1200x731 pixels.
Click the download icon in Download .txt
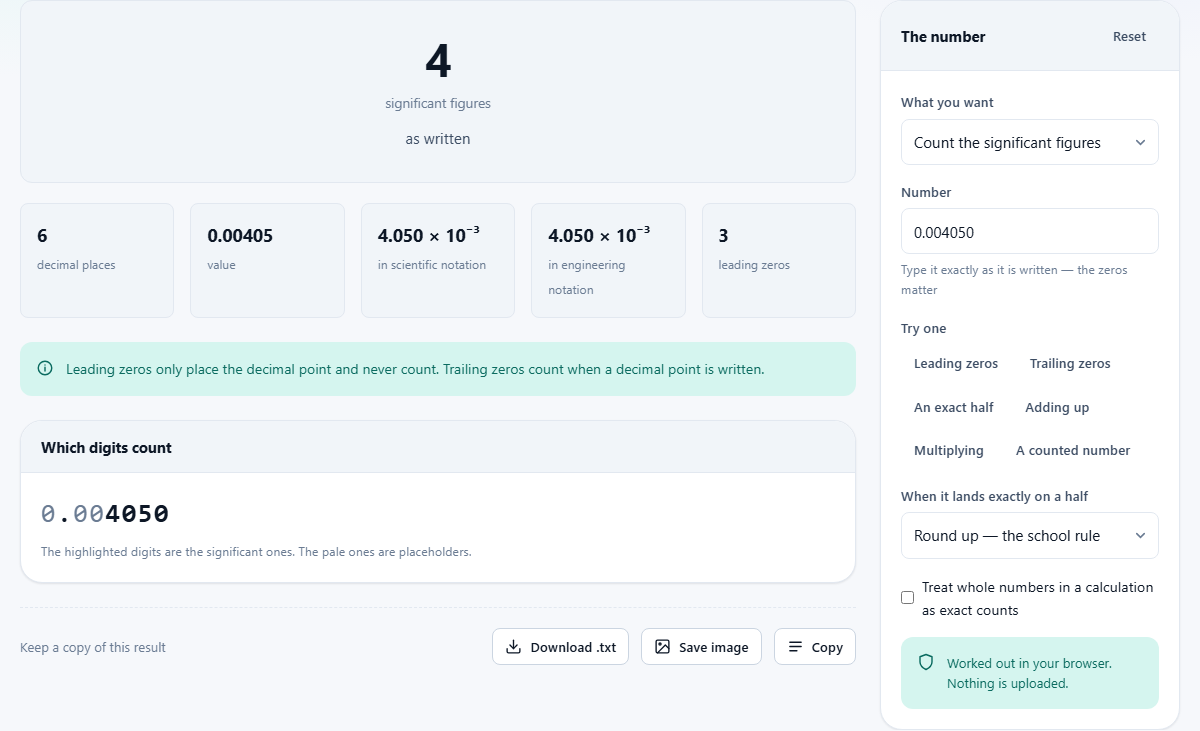(x=513, y=647)
